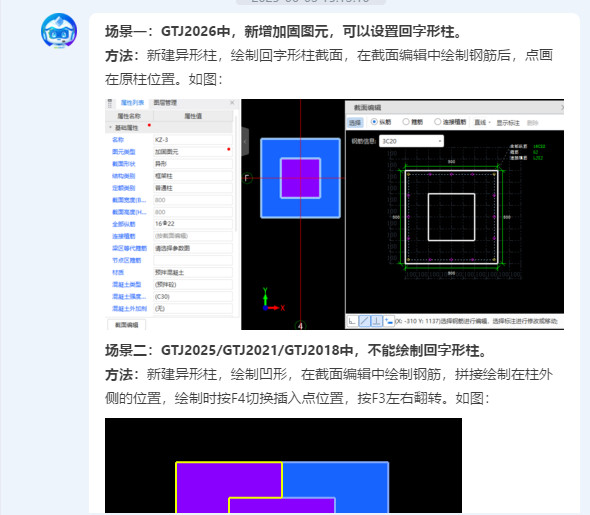This screenshot has width=590, height=515.
Task: Click the robot assistant avatar
Action: point(59,31)
